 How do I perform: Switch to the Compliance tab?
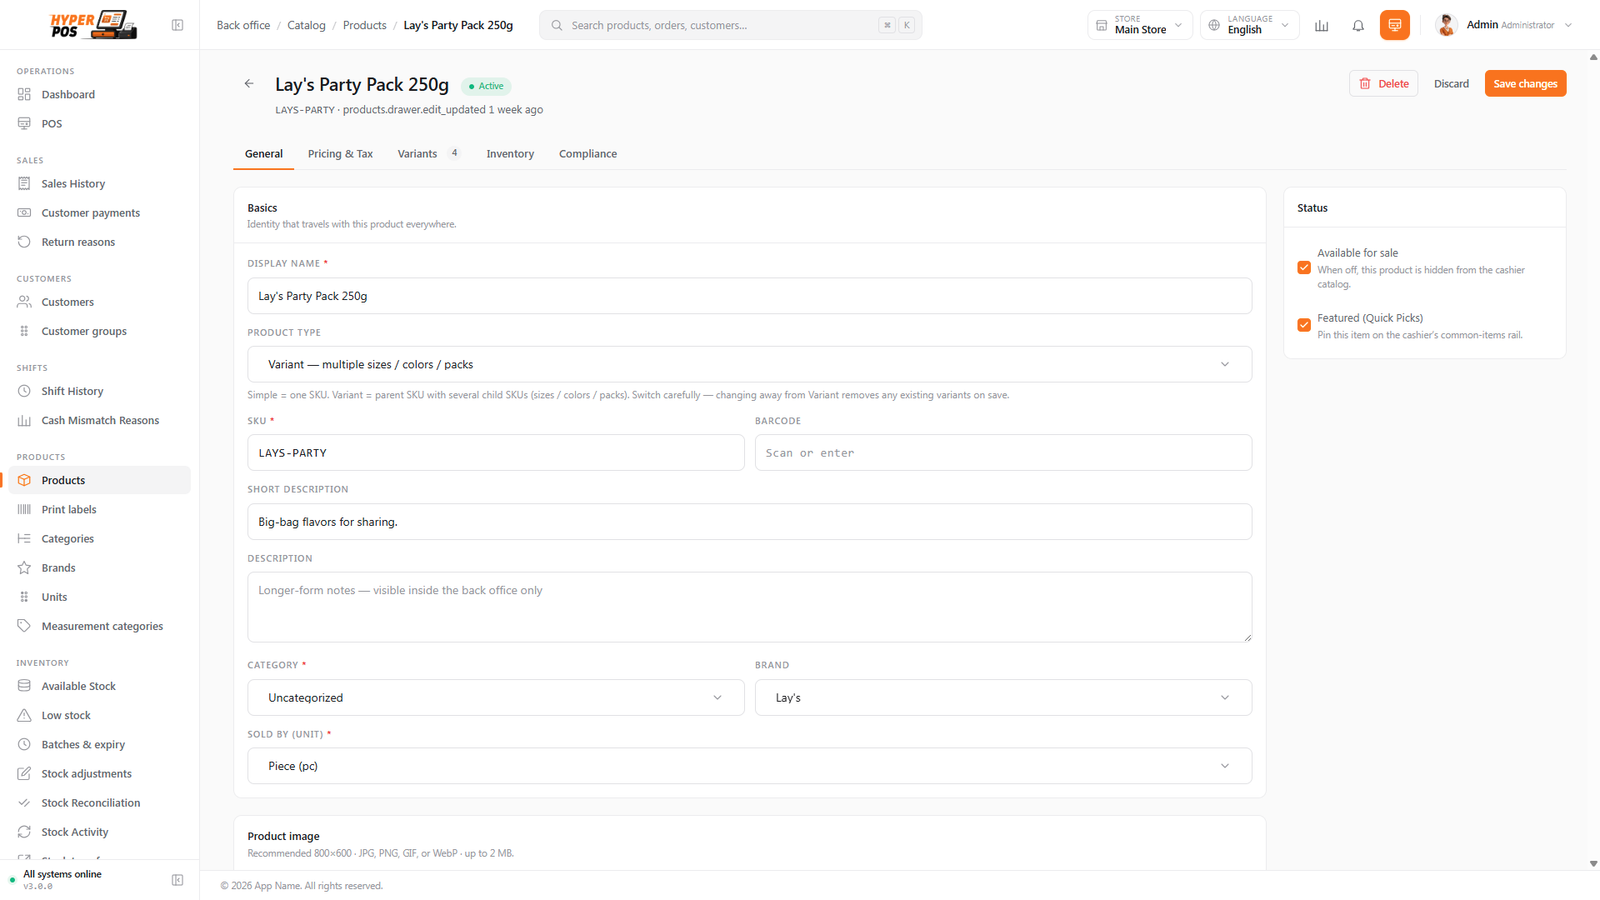pyautogui.click(x=588, y=154)
